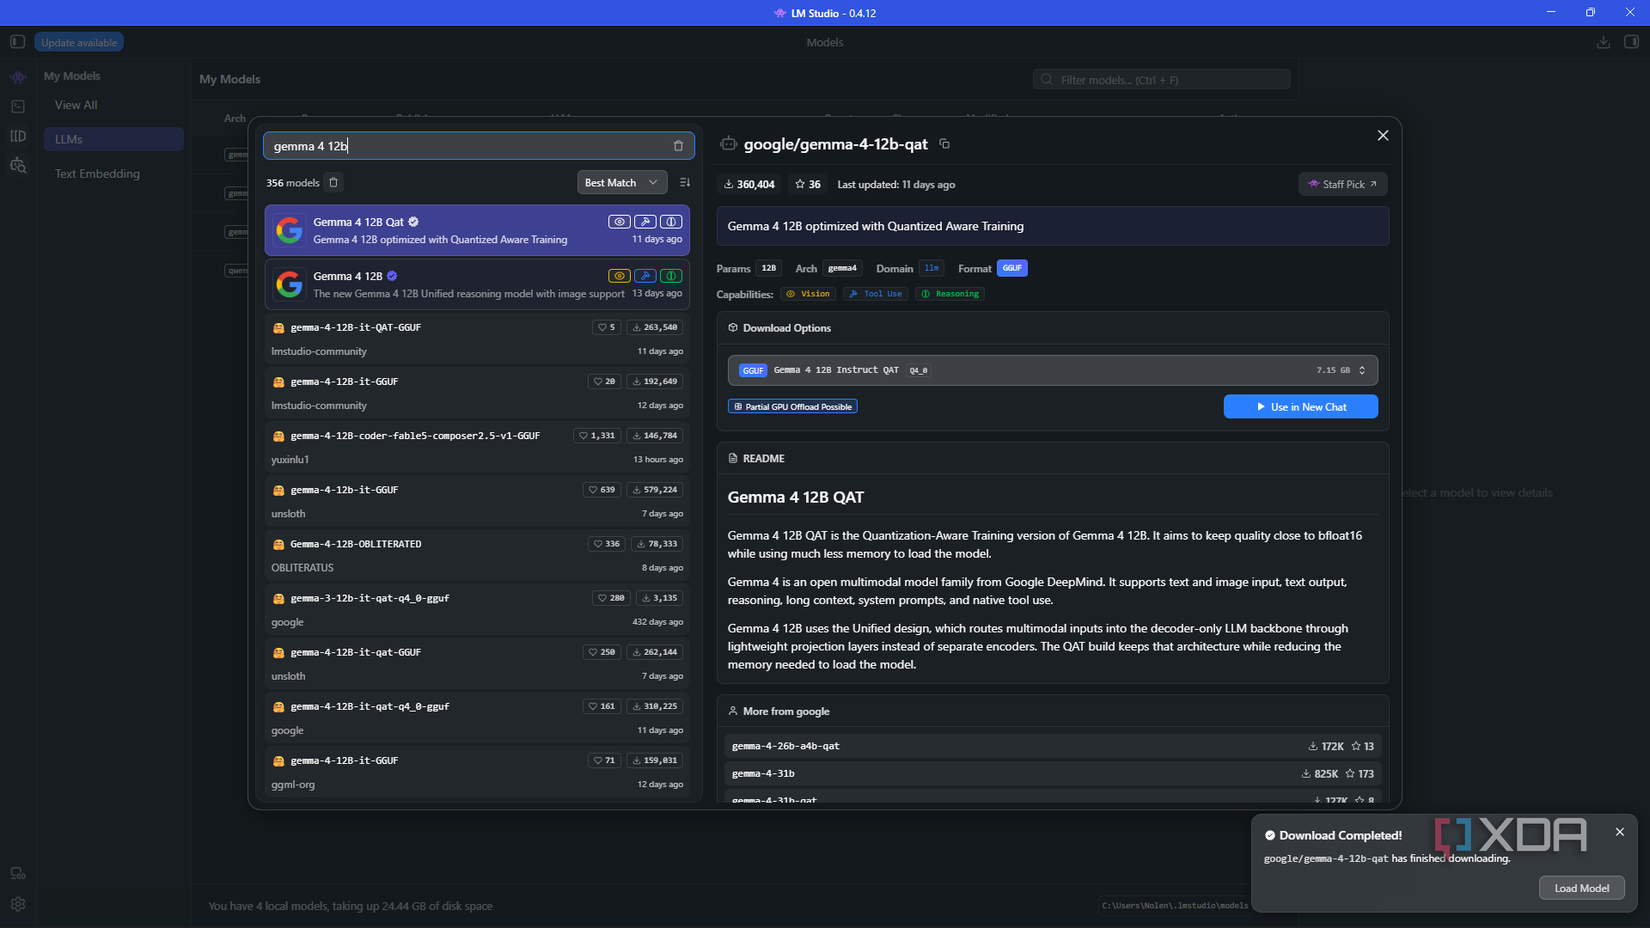The height and width of the screenshot is (928, 1650).
Task: Click the 78,333 downloads badge on Gemma-4-12B-OBLITERATED
Action: [x=656, y=544]
